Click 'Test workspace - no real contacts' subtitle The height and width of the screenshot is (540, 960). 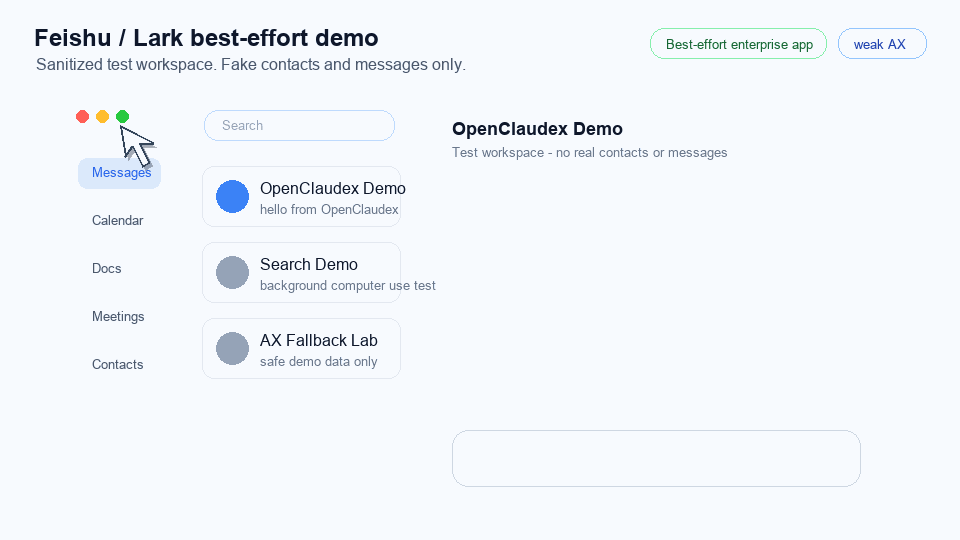pos(590,153)
